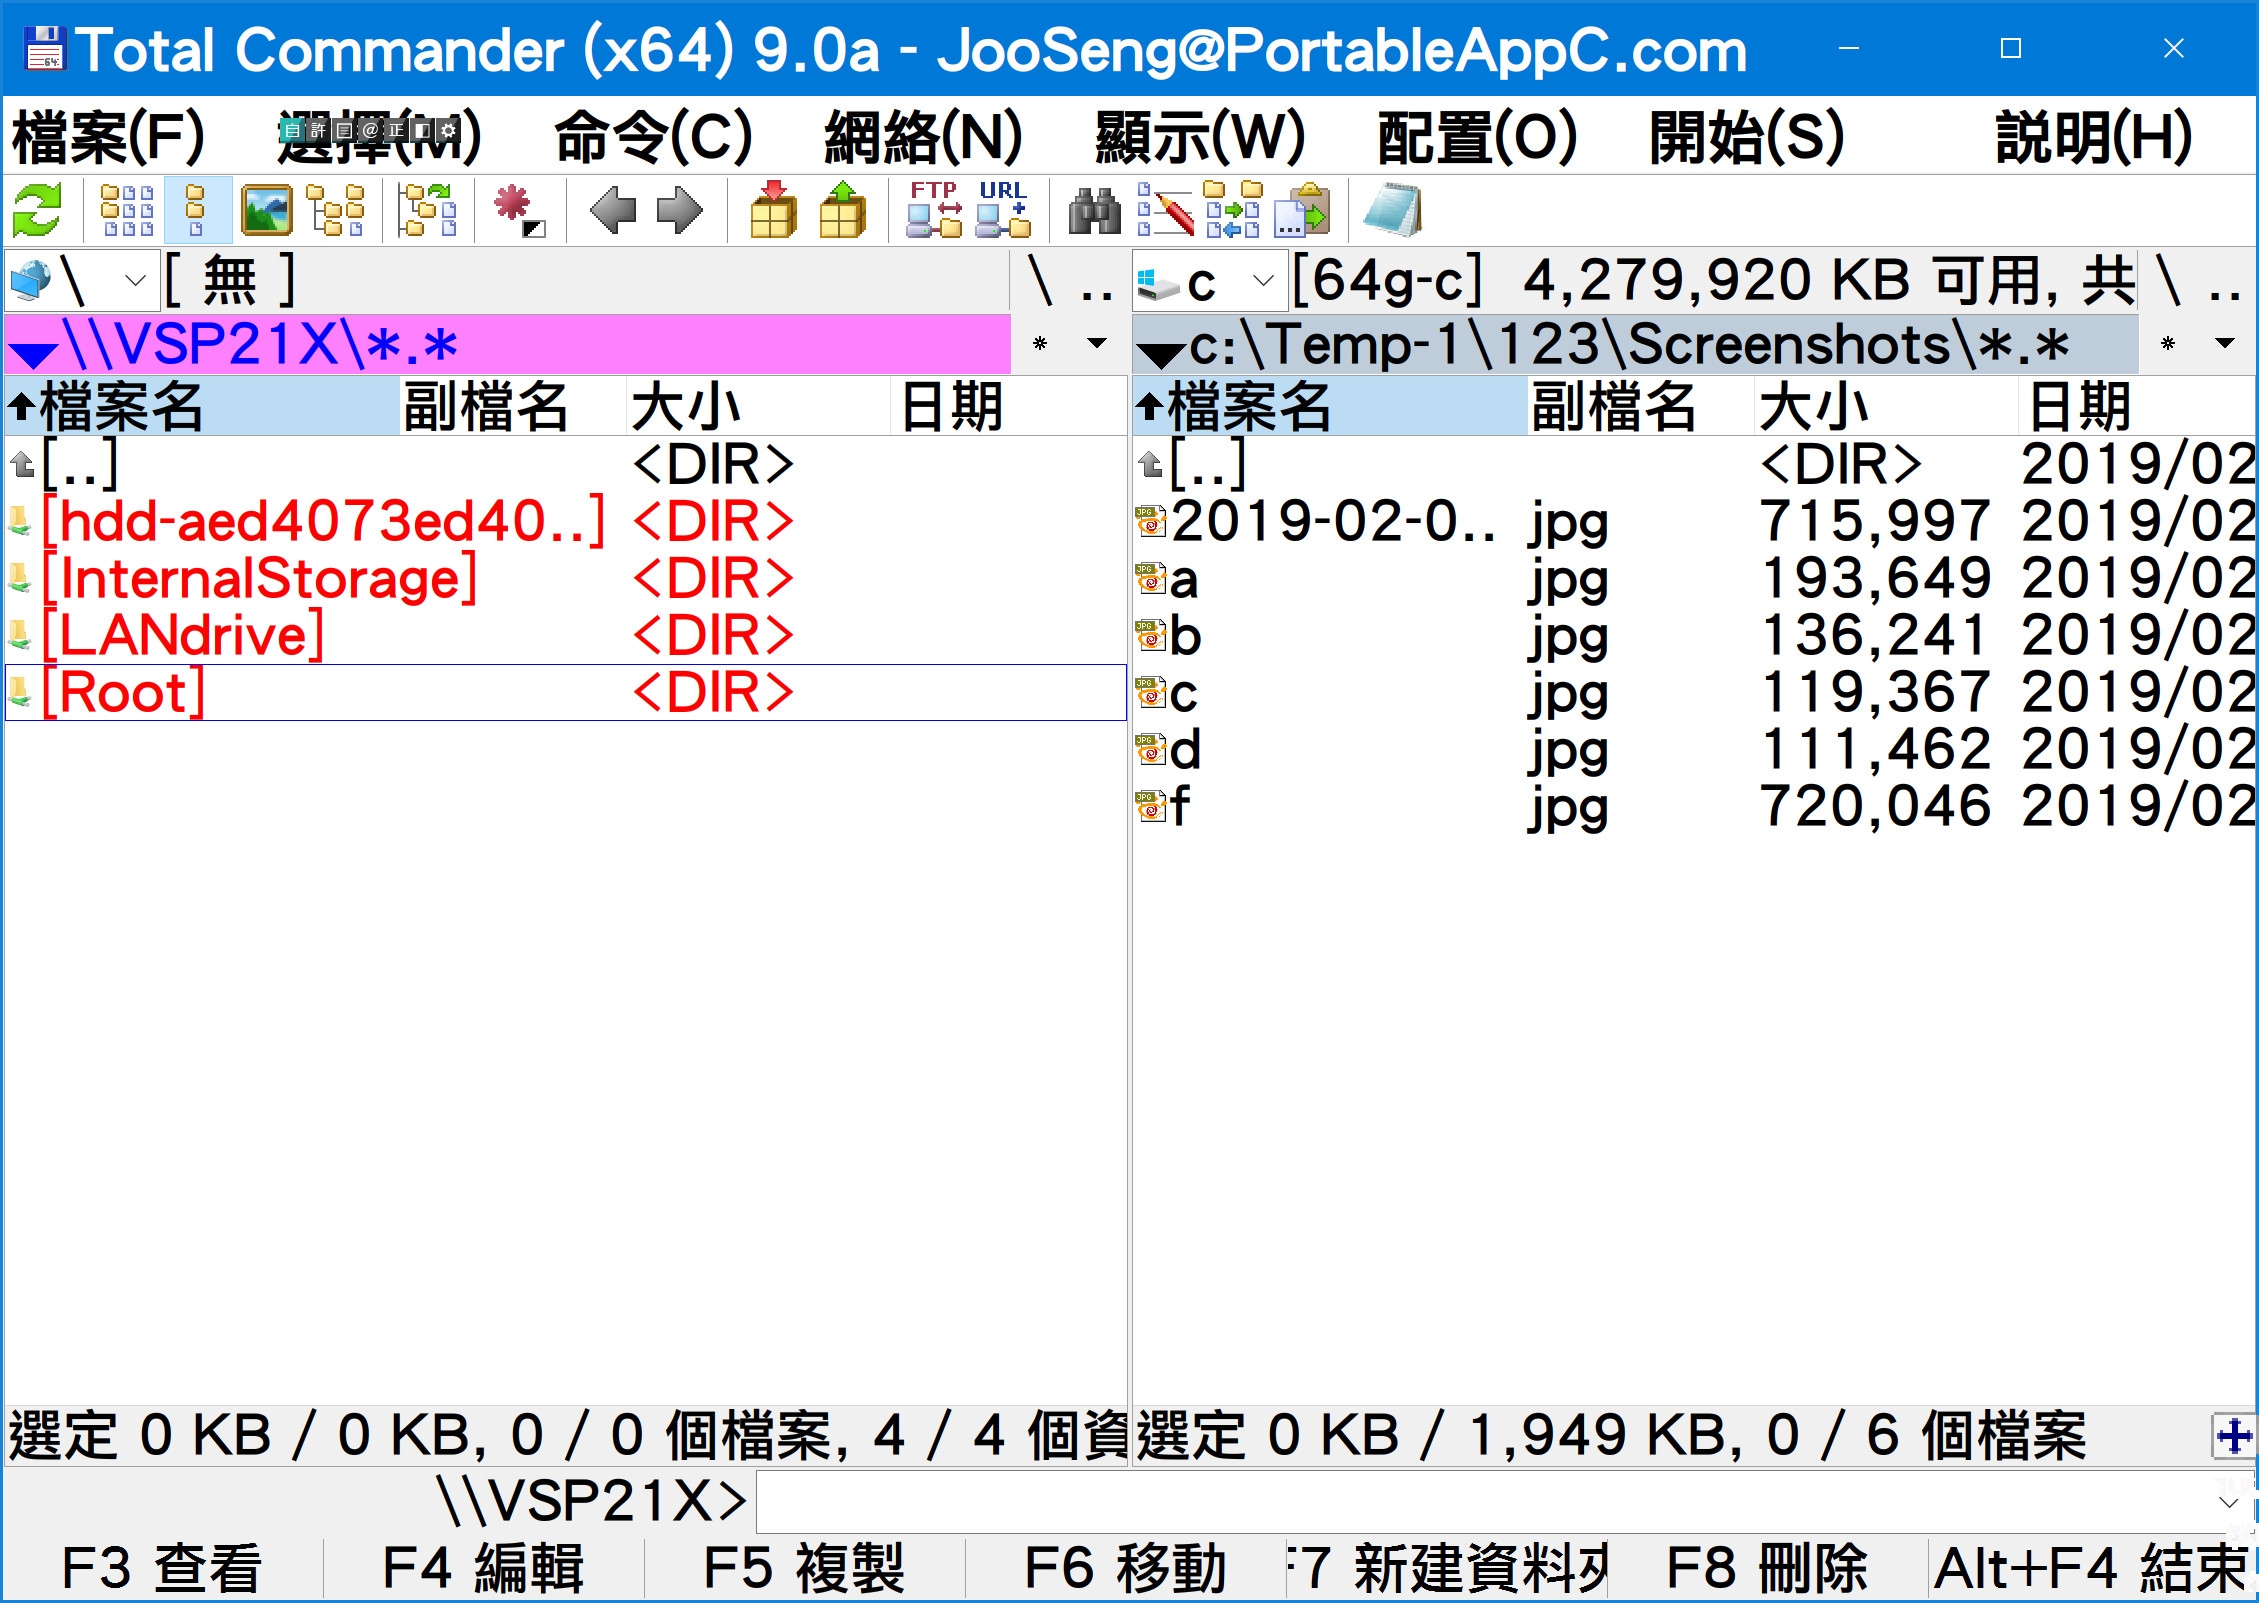Open the 命令(C) menu

click(653, 137)
